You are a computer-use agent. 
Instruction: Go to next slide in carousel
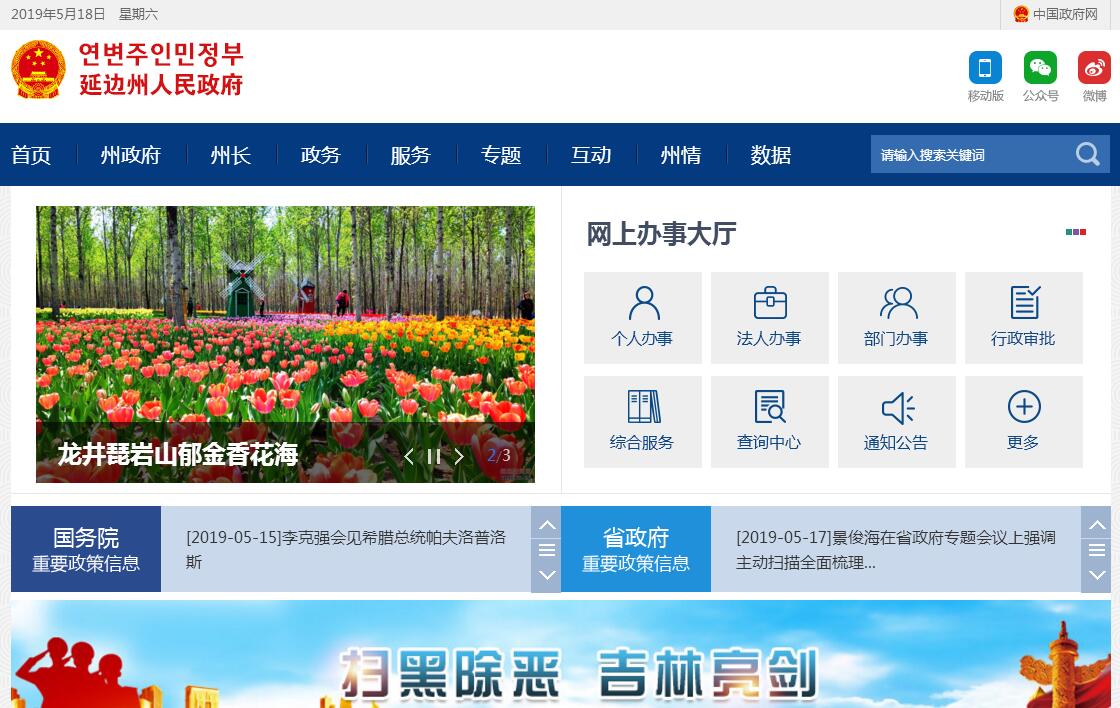pyautogui.click(x=459, y=457)
